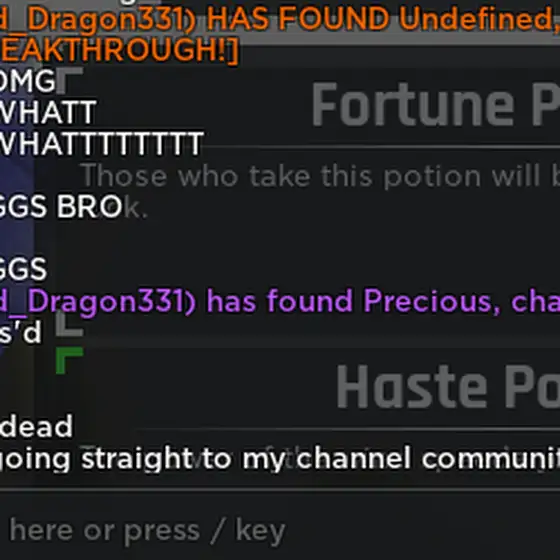Click the orange BREAKTHROUGH! text line

[119, 49]
